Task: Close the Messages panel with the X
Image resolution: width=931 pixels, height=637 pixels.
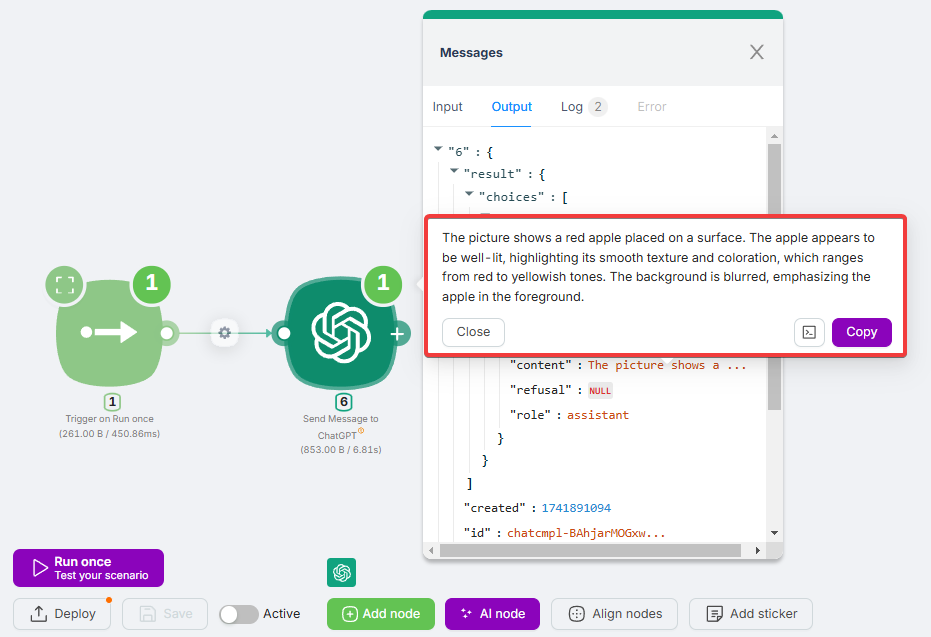Action: pyautogui.click(x=757, y=52)
